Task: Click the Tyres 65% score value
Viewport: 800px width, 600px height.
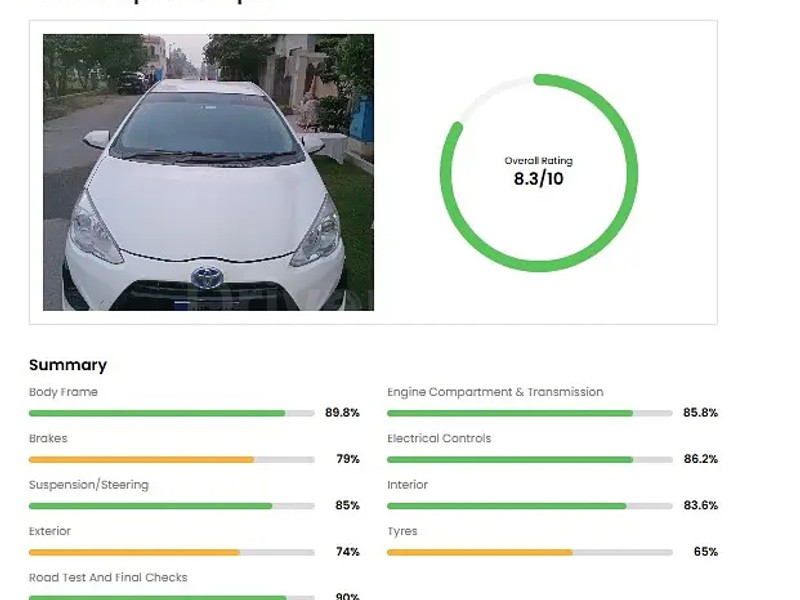Action: coord(705,552)
